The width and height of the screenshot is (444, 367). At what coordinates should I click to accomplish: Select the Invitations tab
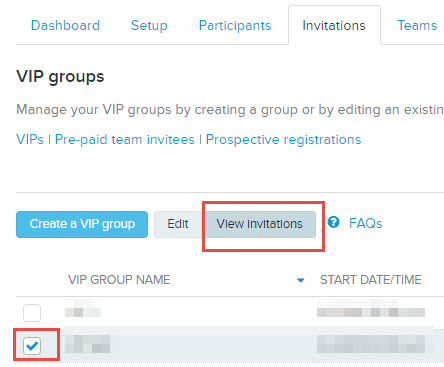click(334, 25)
